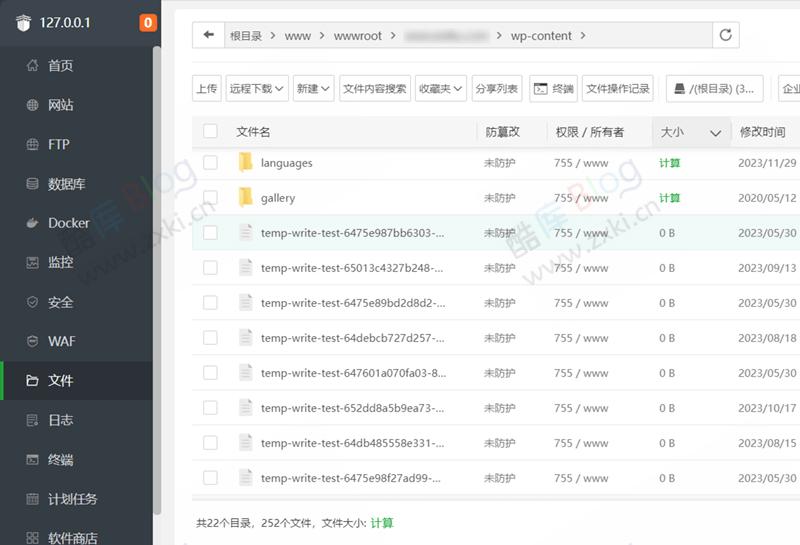Sort by 修改时间 column header
800x545 pixels.
tap(762, 132)
